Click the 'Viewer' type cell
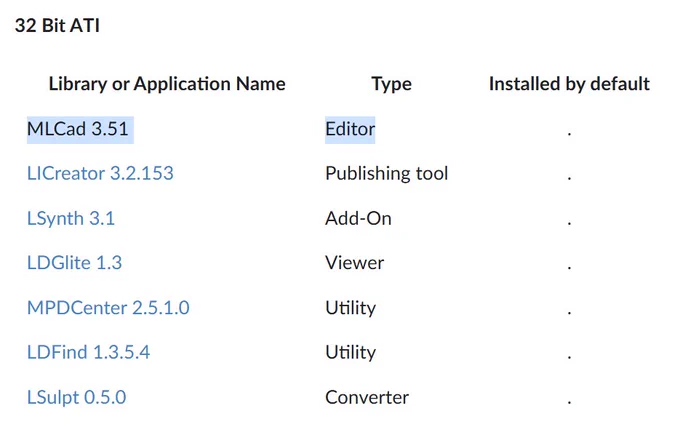Screen dimensions: 680x443 [355, 263]
